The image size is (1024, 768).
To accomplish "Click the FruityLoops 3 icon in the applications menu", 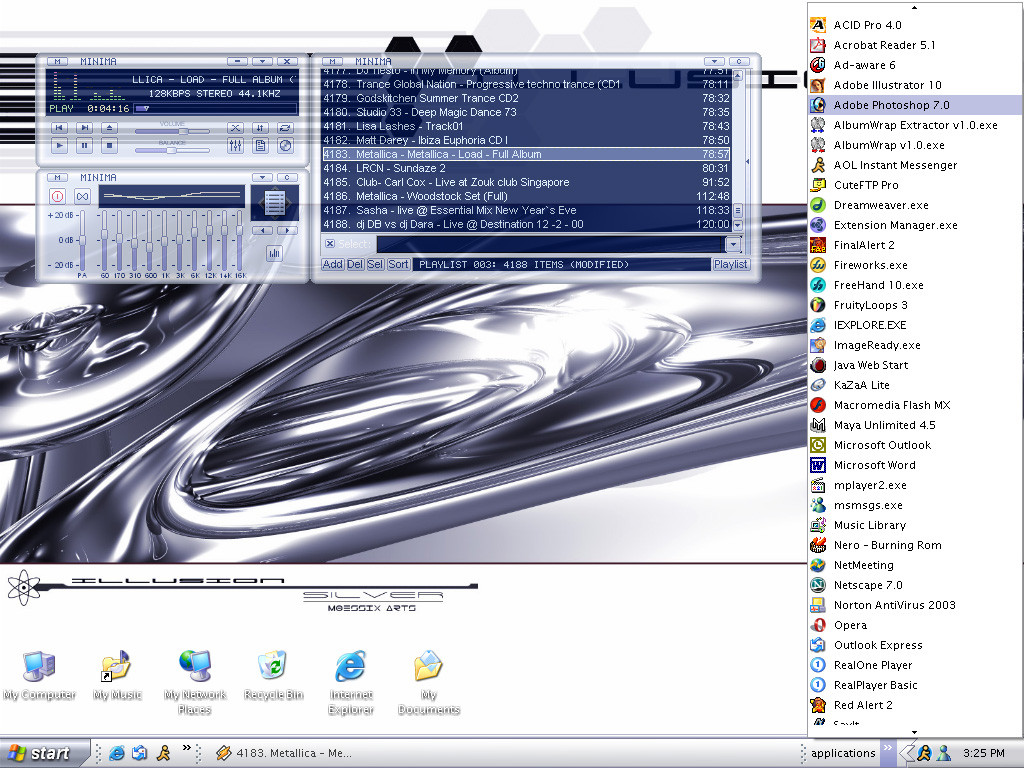I will [x=818, y=305].
